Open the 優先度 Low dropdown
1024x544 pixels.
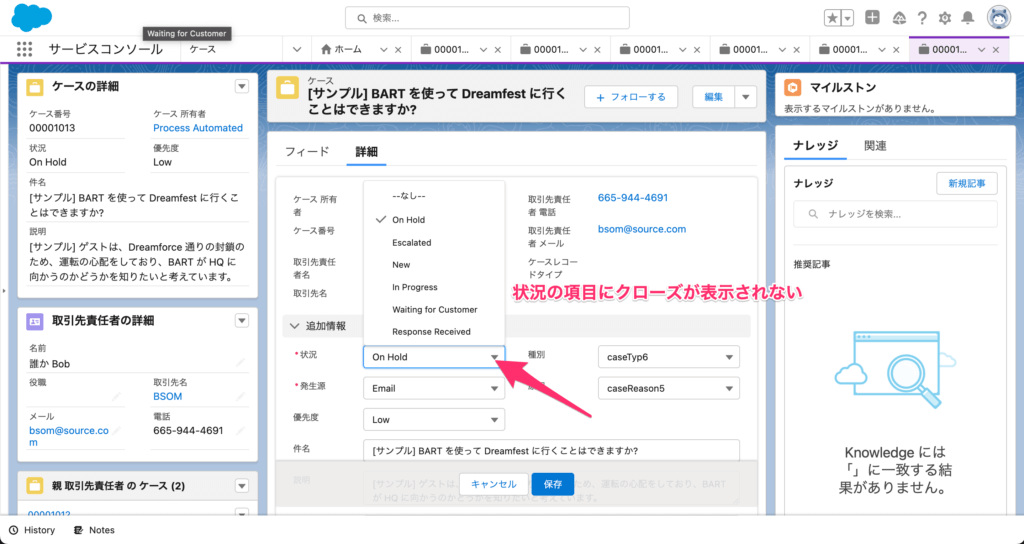click(x=434, y=419)
